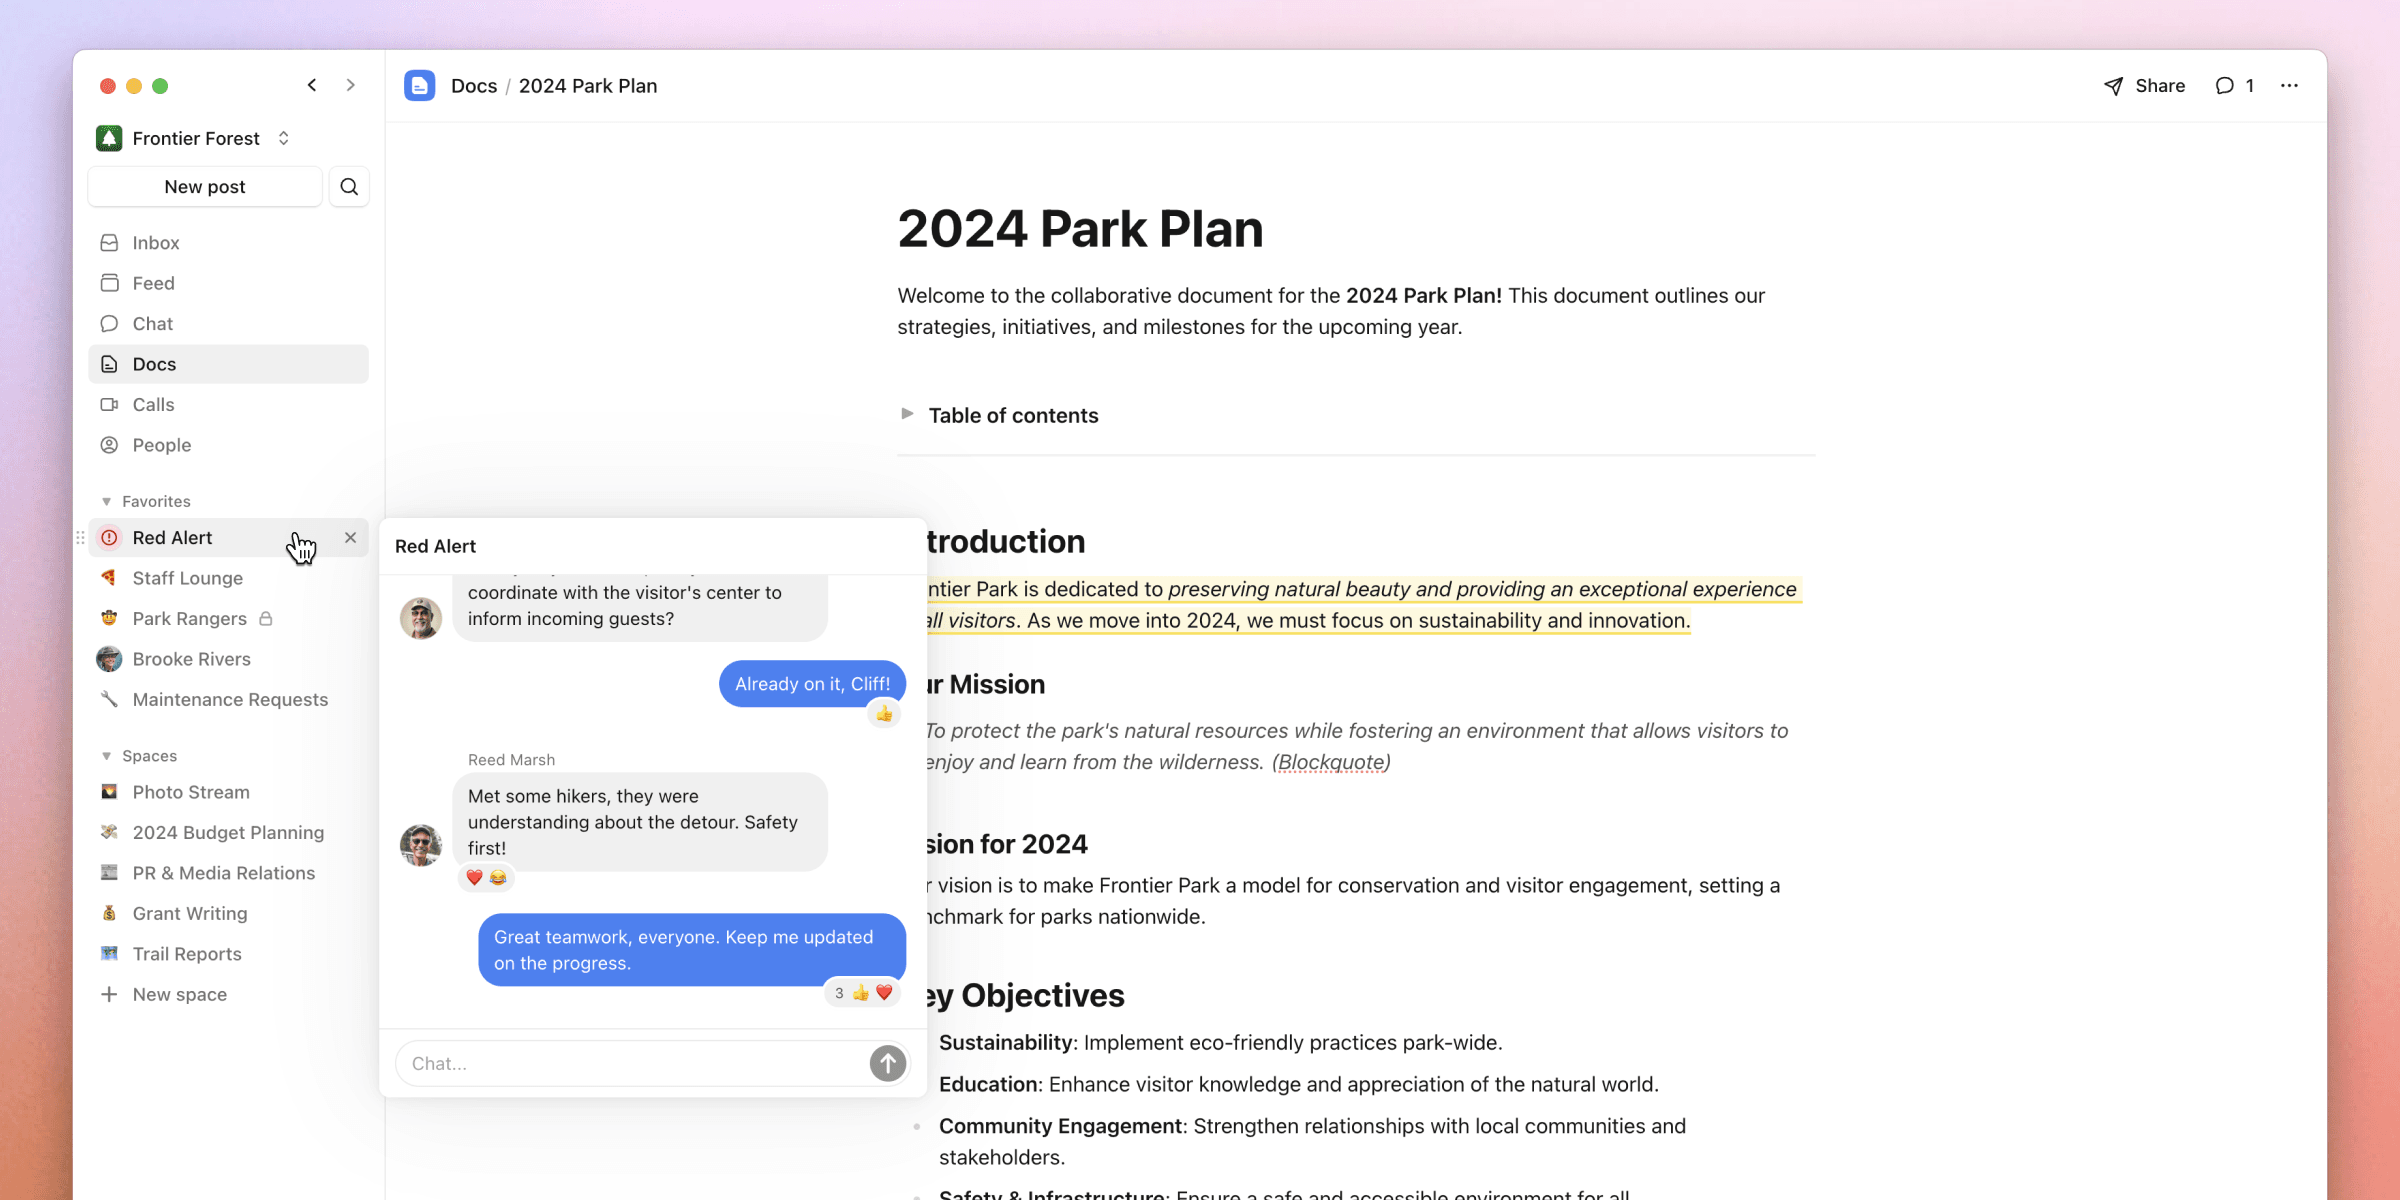
Task: Open the People section
Action: click(x=161, y=445)
